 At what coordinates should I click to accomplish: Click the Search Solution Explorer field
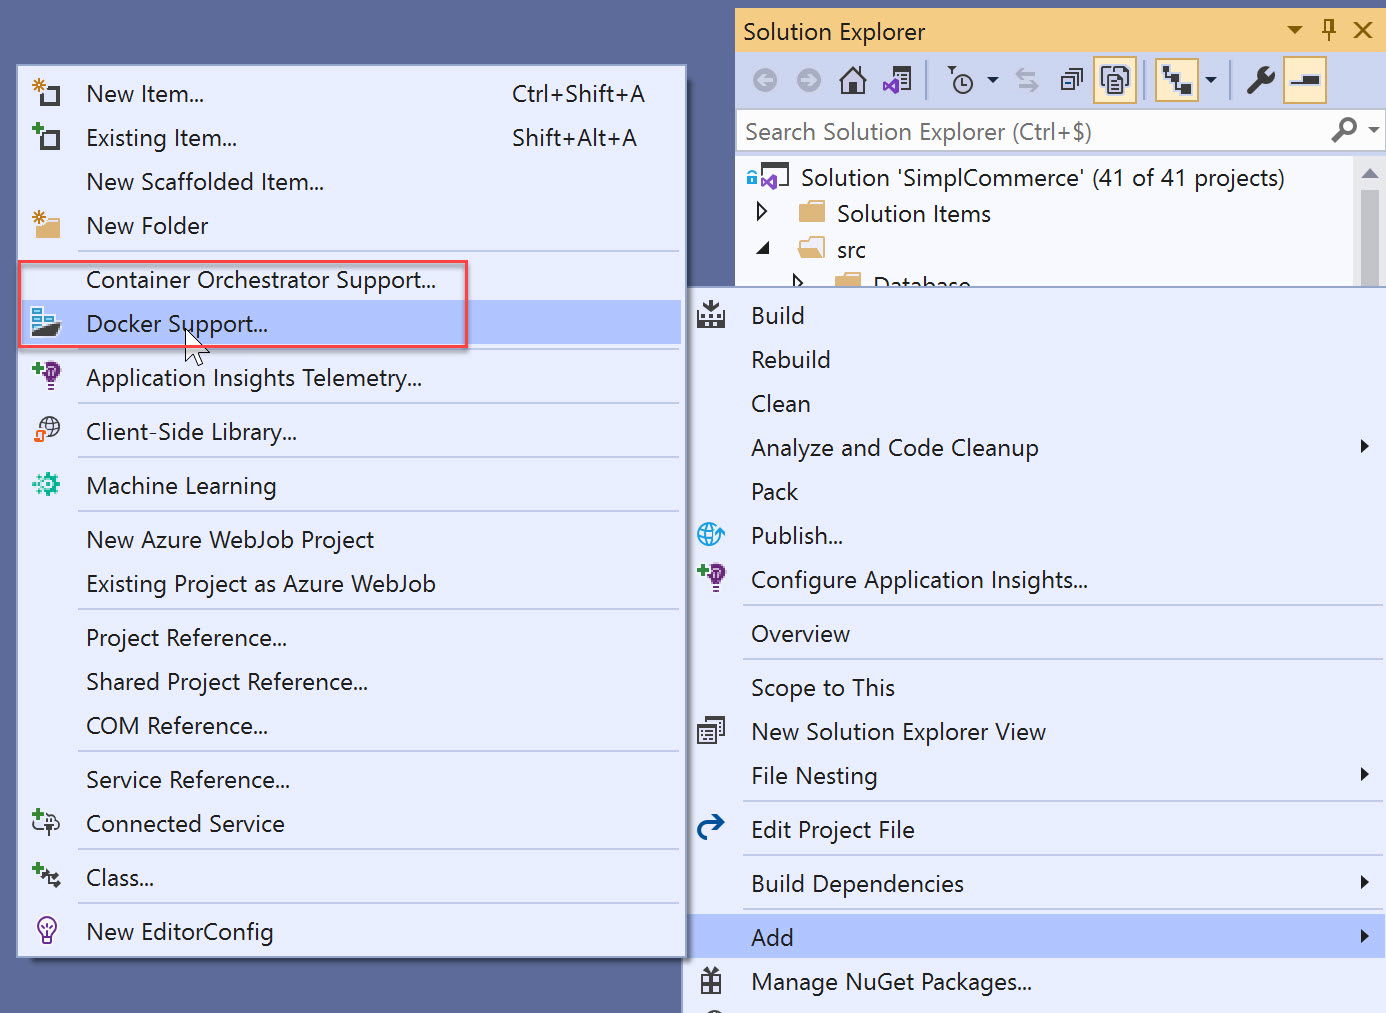[1030, 132]
